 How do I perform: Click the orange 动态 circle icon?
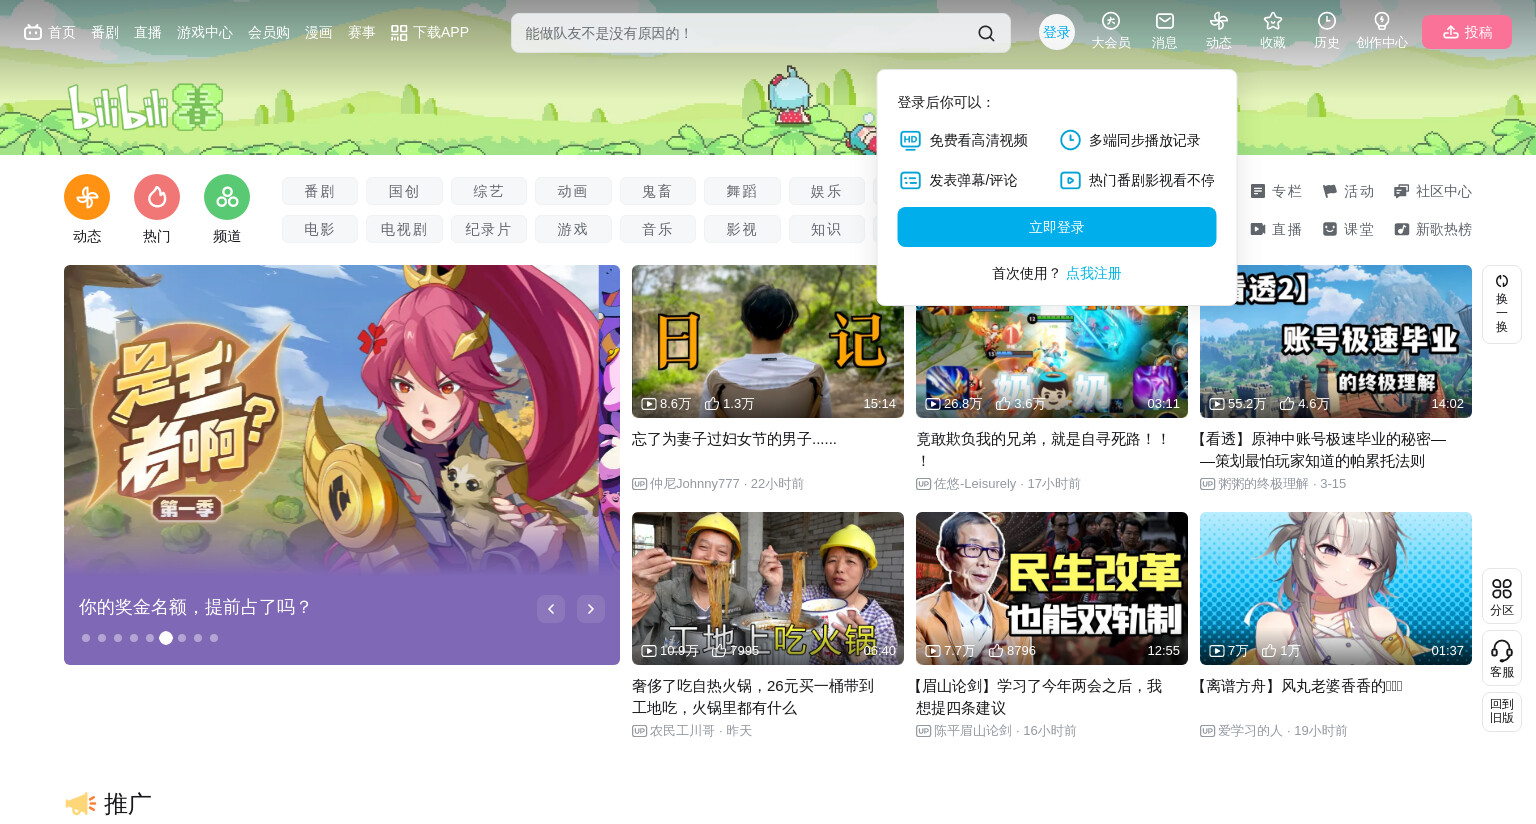click(87, 197)
